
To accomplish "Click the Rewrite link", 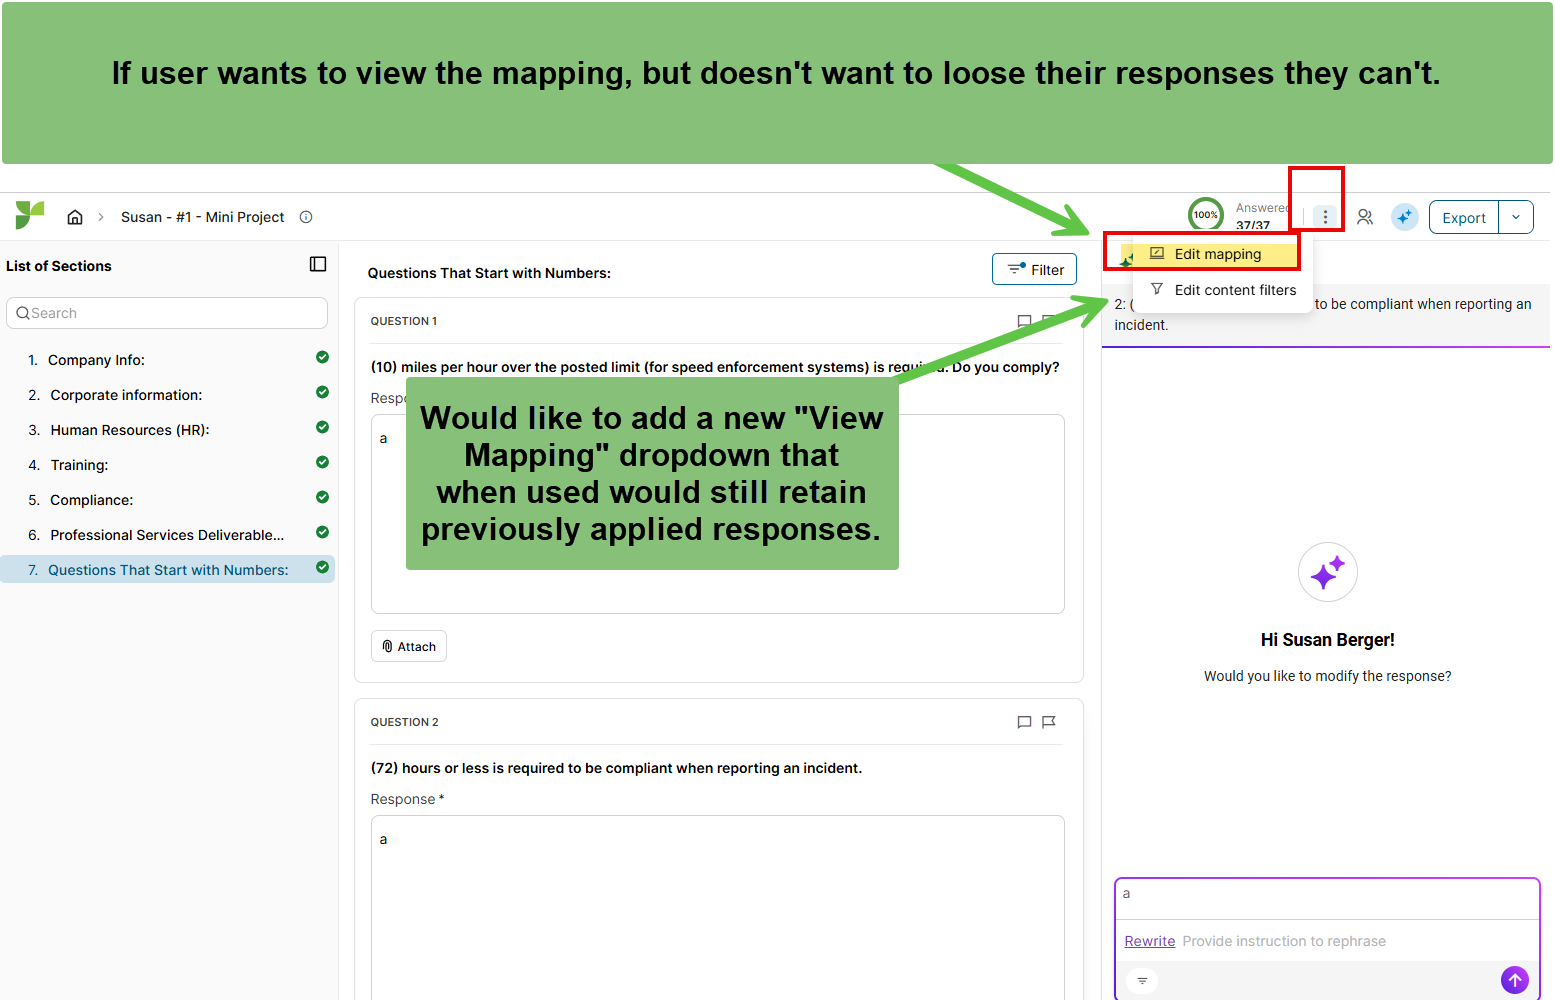I will tap(1150, 941).
